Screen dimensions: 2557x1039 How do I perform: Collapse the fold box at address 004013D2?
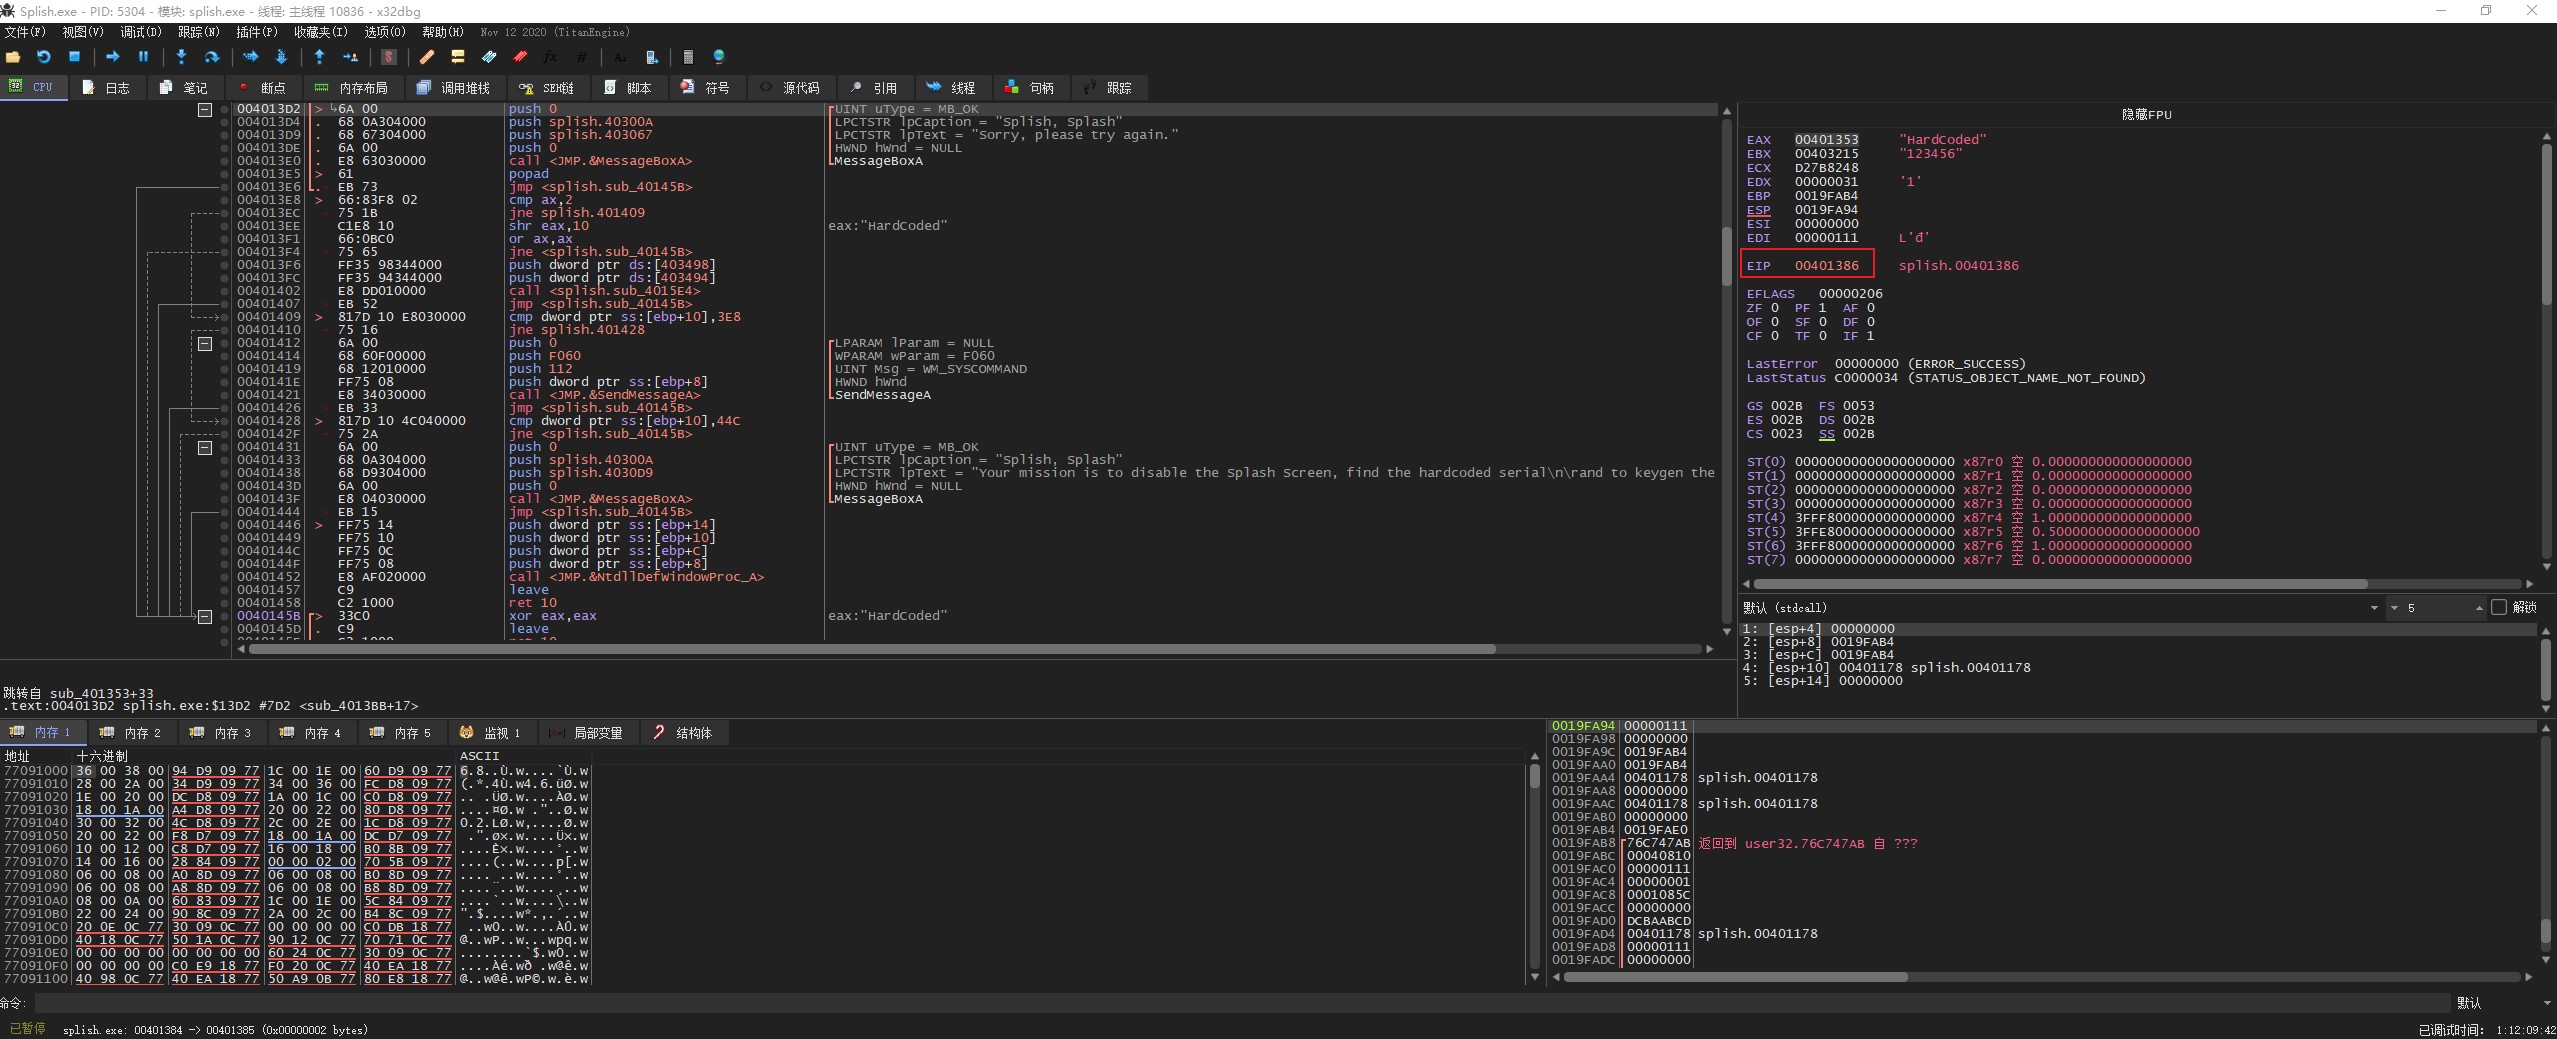click(205, 109)
